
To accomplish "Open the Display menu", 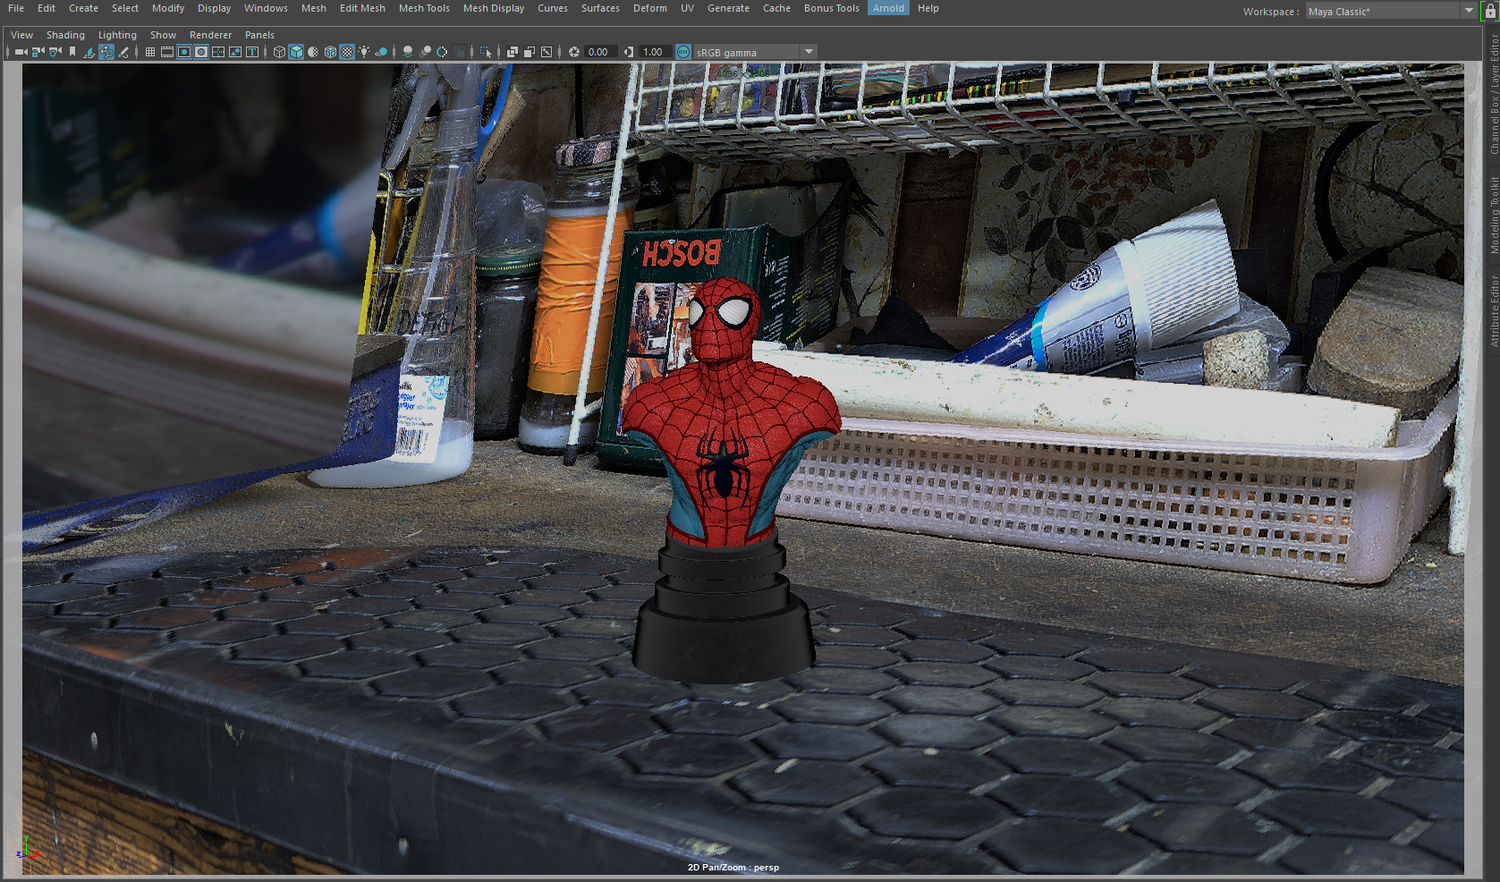I will click(214, 8).
